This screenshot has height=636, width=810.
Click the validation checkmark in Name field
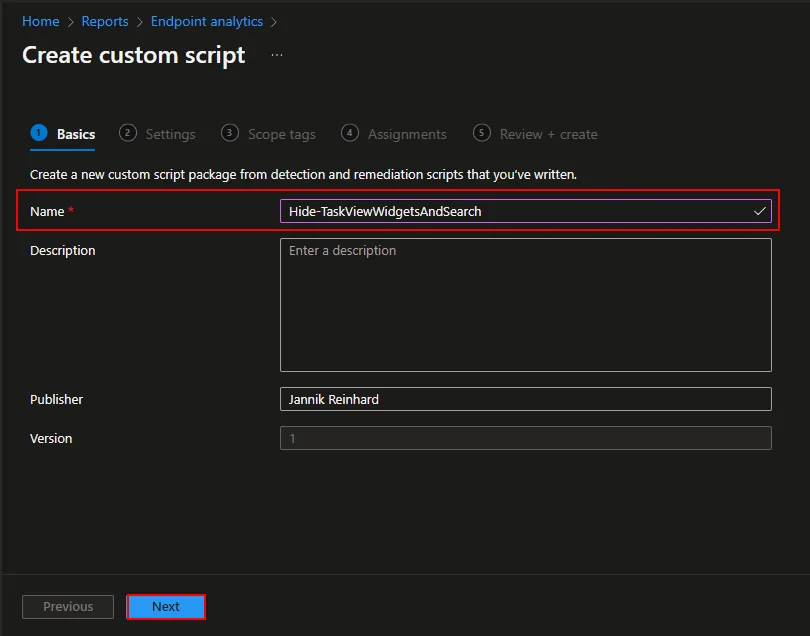[x=759, y=211]
